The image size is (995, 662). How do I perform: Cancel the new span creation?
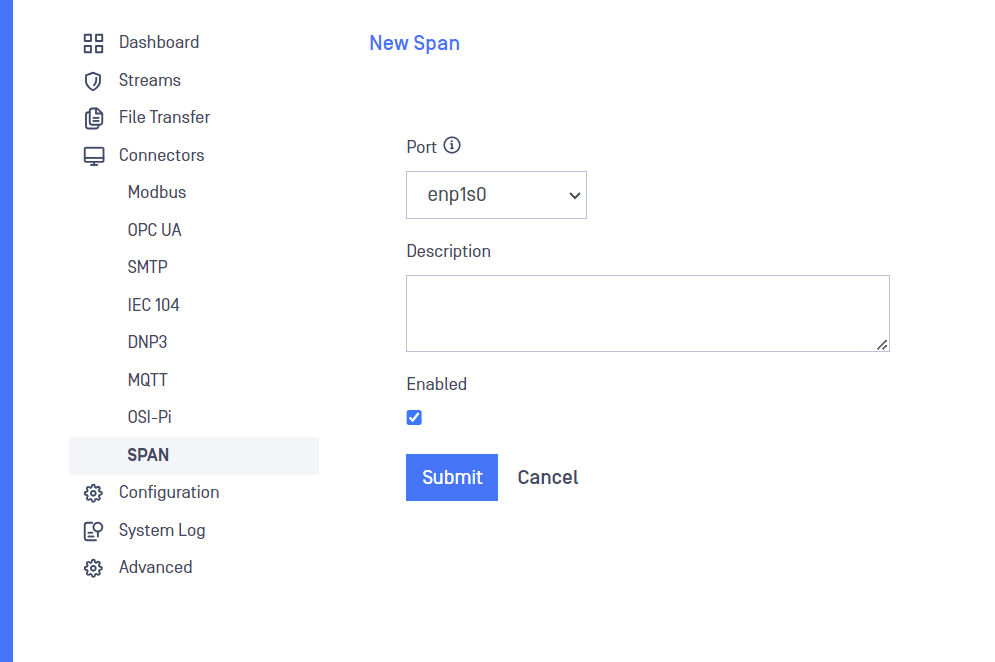[x=548, y=477]
